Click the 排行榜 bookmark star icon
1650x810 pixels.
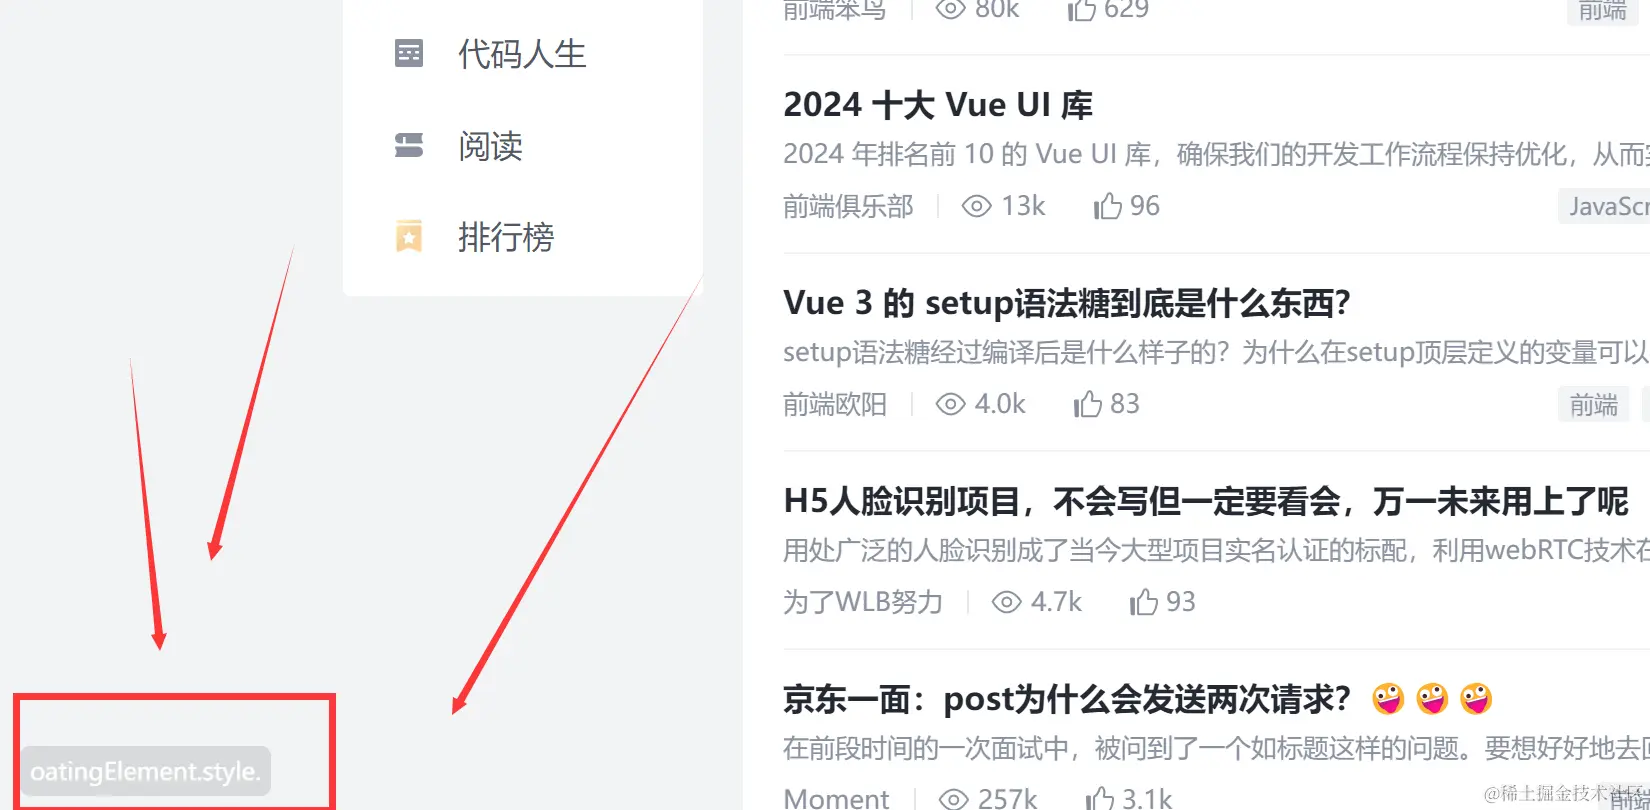[409, 237]
